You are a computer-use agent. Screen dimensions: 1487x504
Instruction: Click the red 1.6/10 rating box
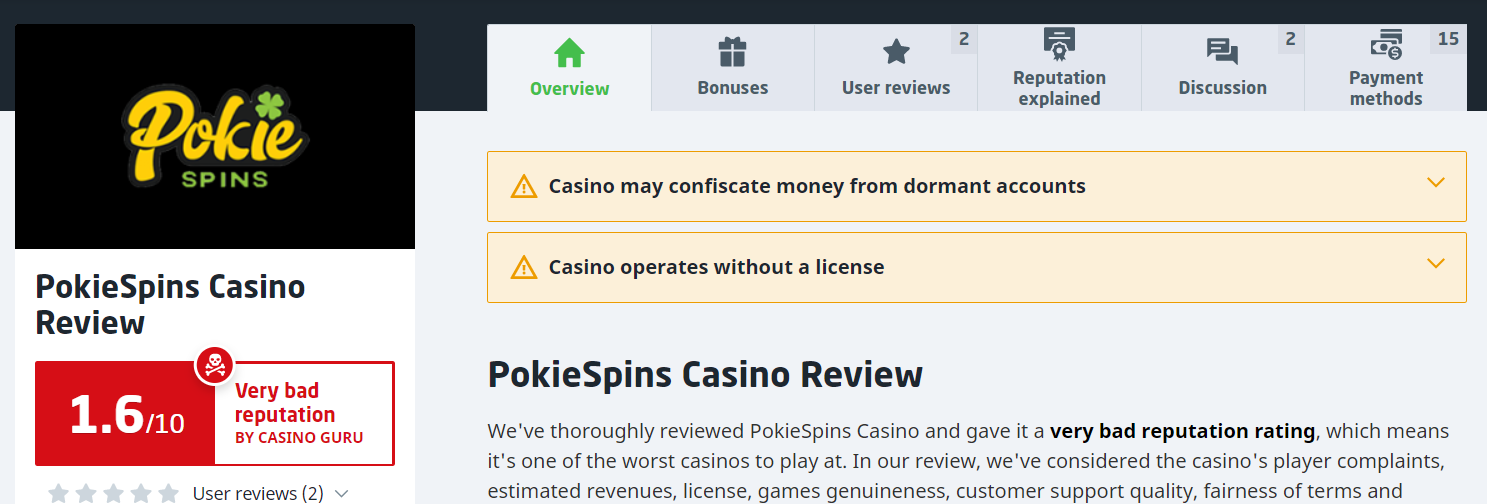(x=125, y=414)
